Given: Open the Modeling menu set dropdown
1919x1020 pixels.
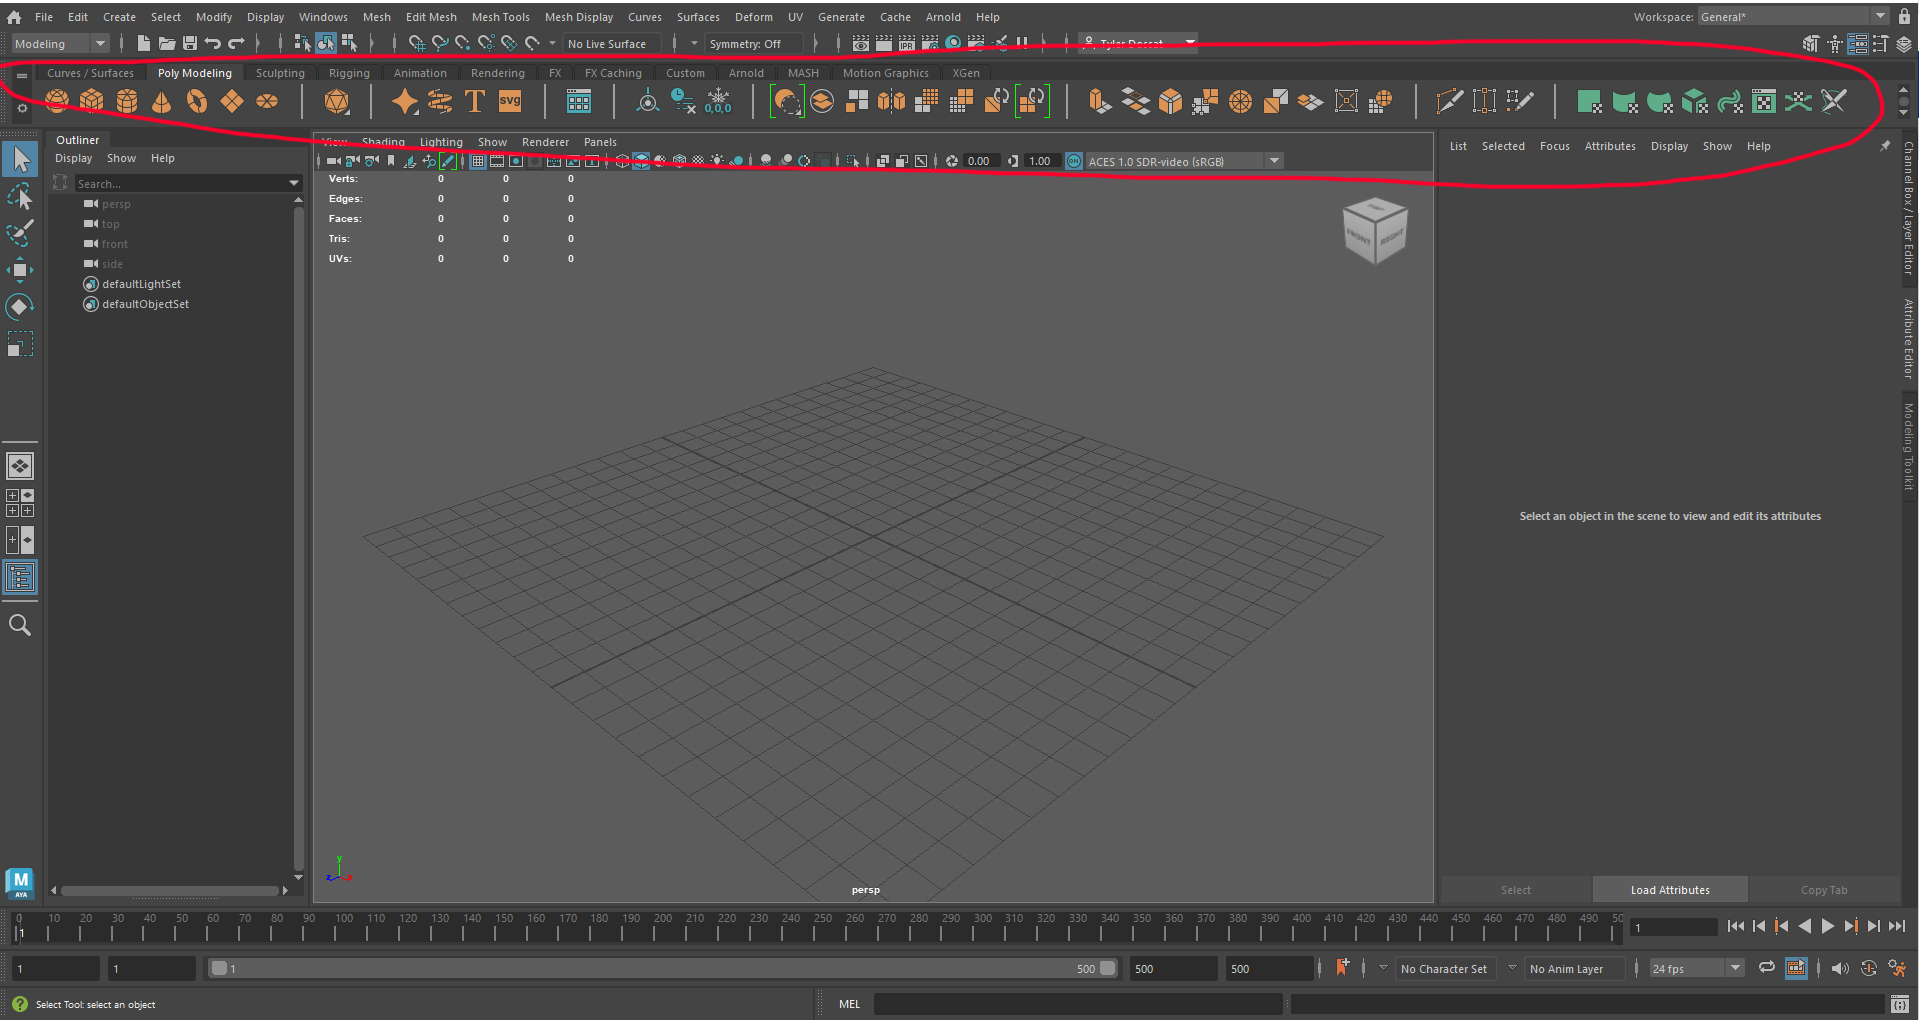Looking at the screenshot, I should [x=60, y=43].
